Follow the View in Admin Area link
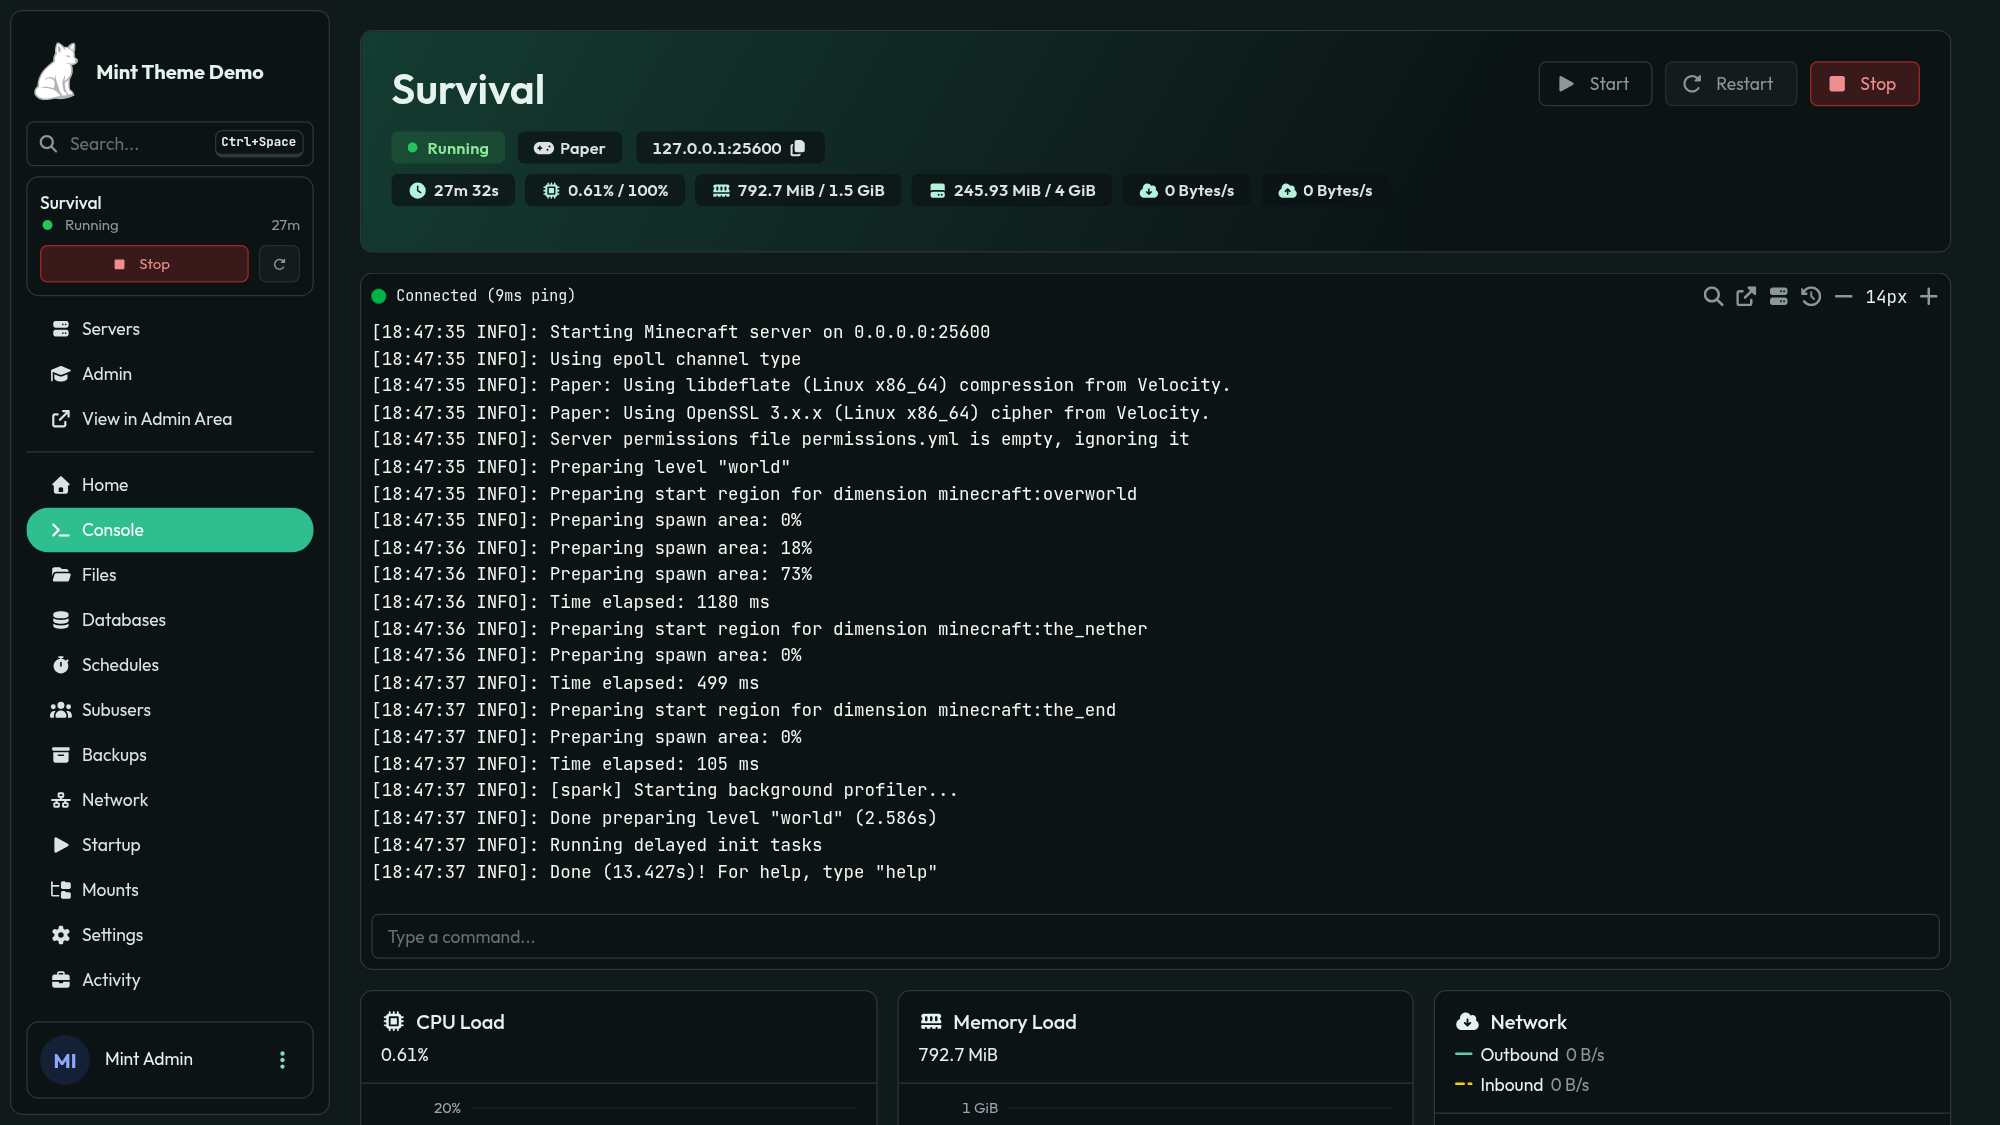The width and height of the screenshot is (2000, 1125). [x=169, y=419]
